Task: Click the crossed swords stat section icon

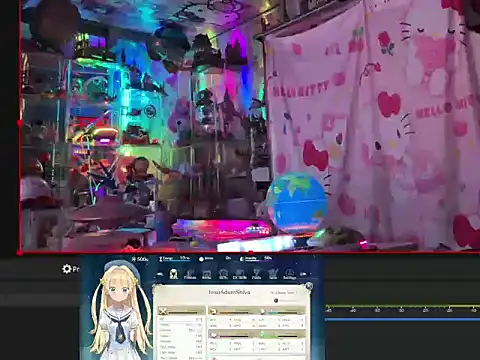Action: tap(163, 311)
